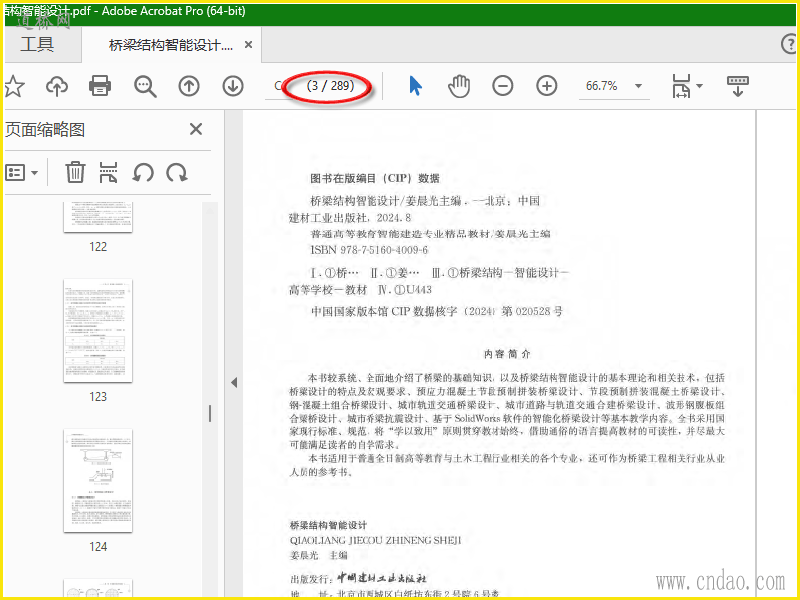Rotate page counterclockwise
The width and height of the screenshot is (800, 600).
(x=143, y=172)
